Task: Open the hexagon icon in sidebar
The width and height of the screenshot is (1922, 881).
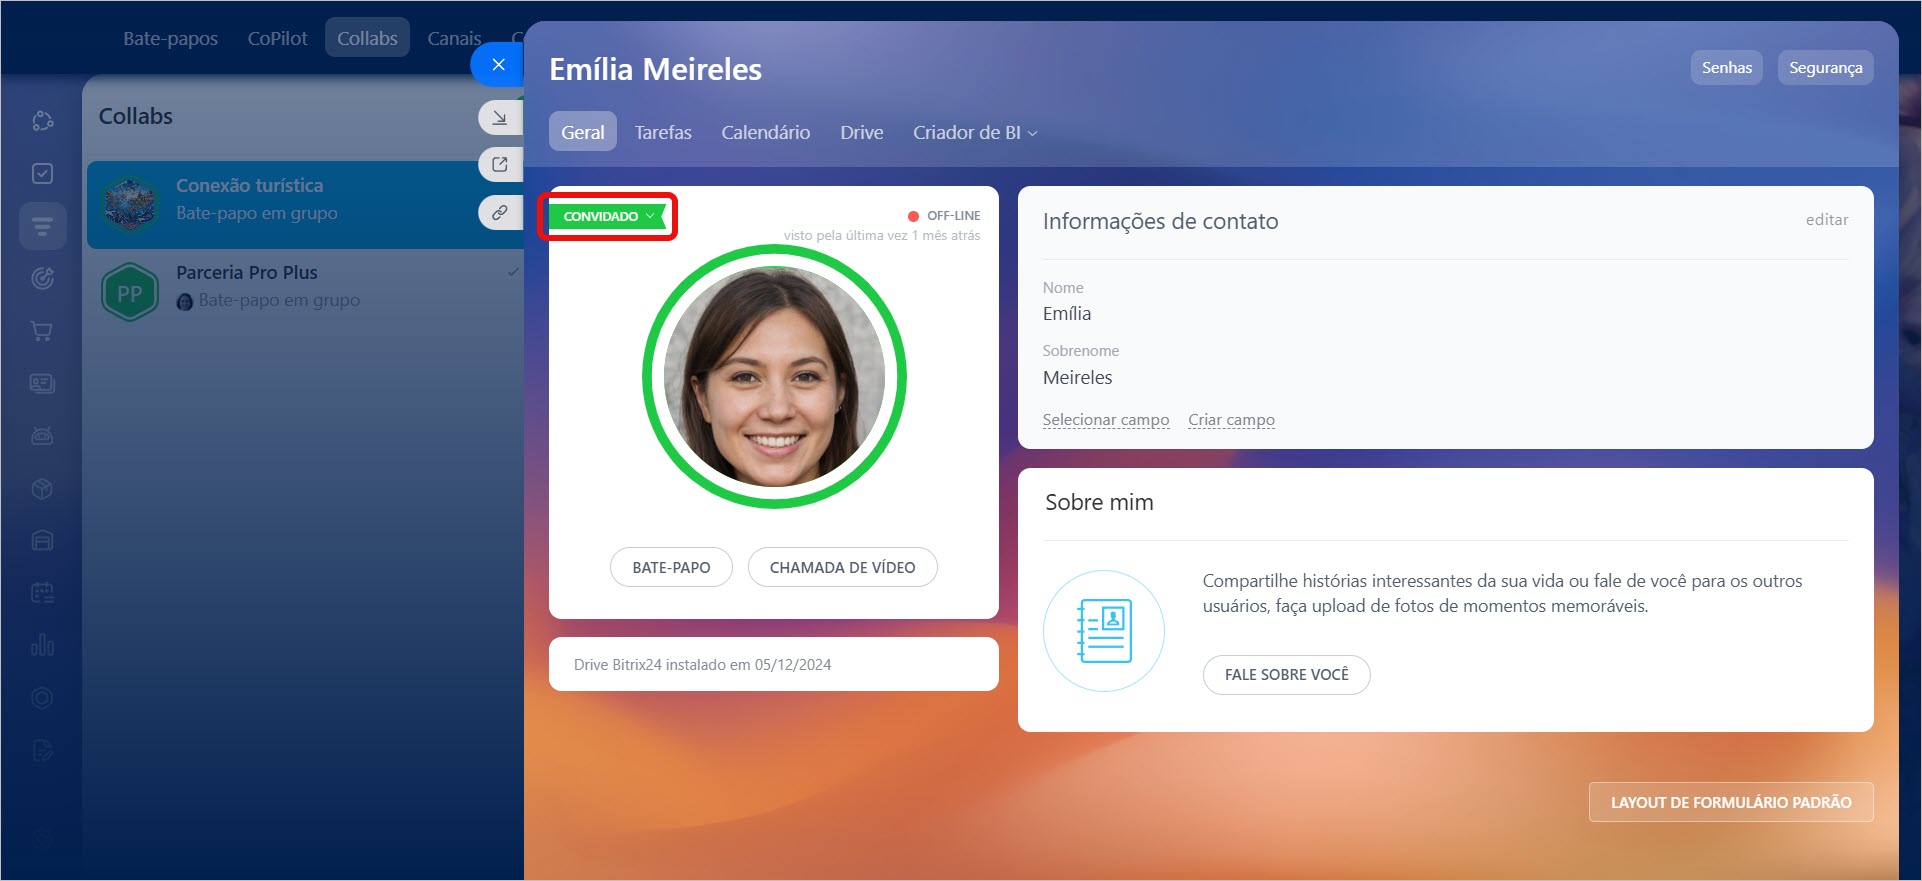Action: pyautogui.click(x=42, y=698)
